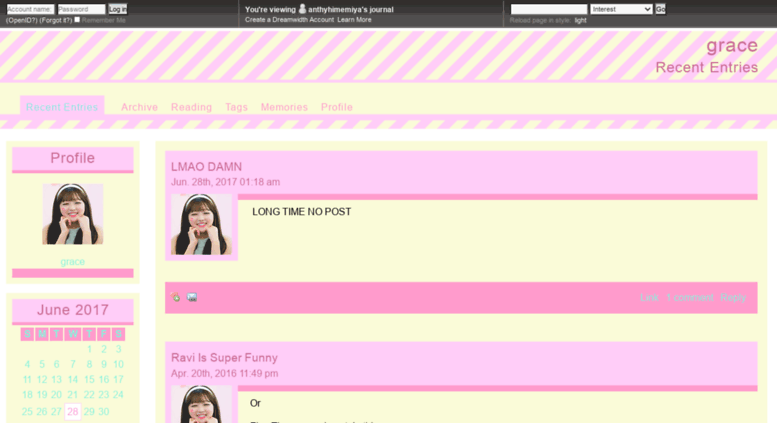Click the Go search button
This screenshot has height=423, width=777.
661,9
